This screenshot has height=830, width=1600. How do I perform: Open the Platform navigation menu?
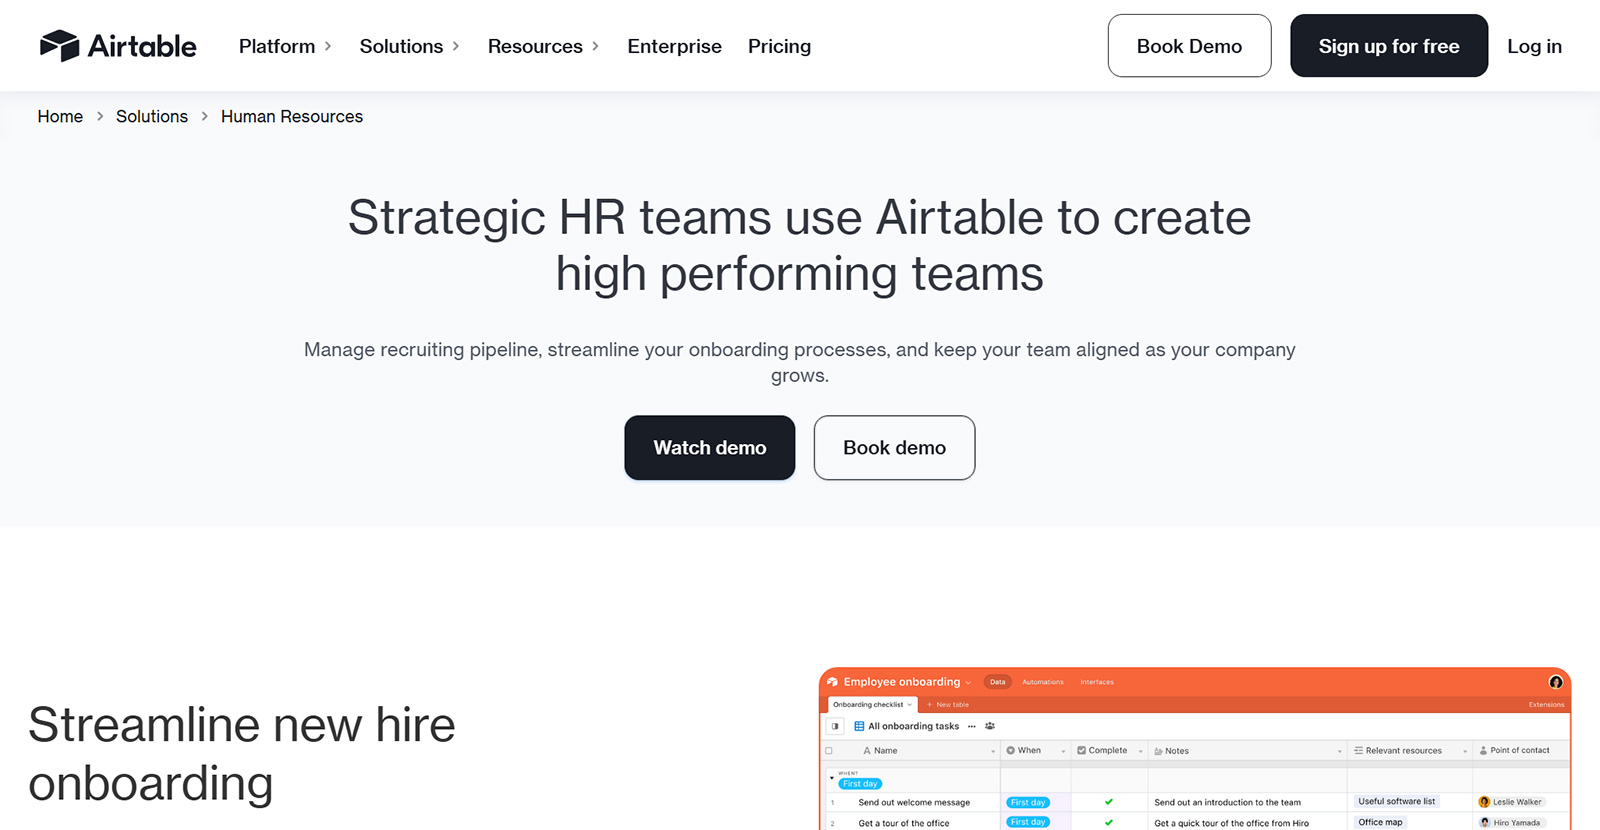click(277, 46)
